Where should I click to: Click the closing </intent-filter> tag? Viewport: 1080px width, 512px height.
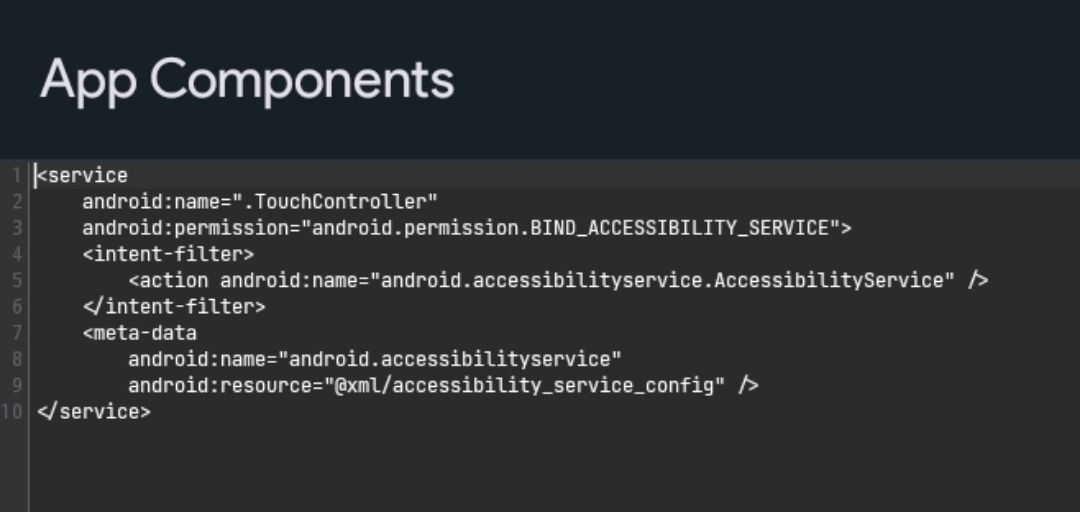(x=174, y=307)
